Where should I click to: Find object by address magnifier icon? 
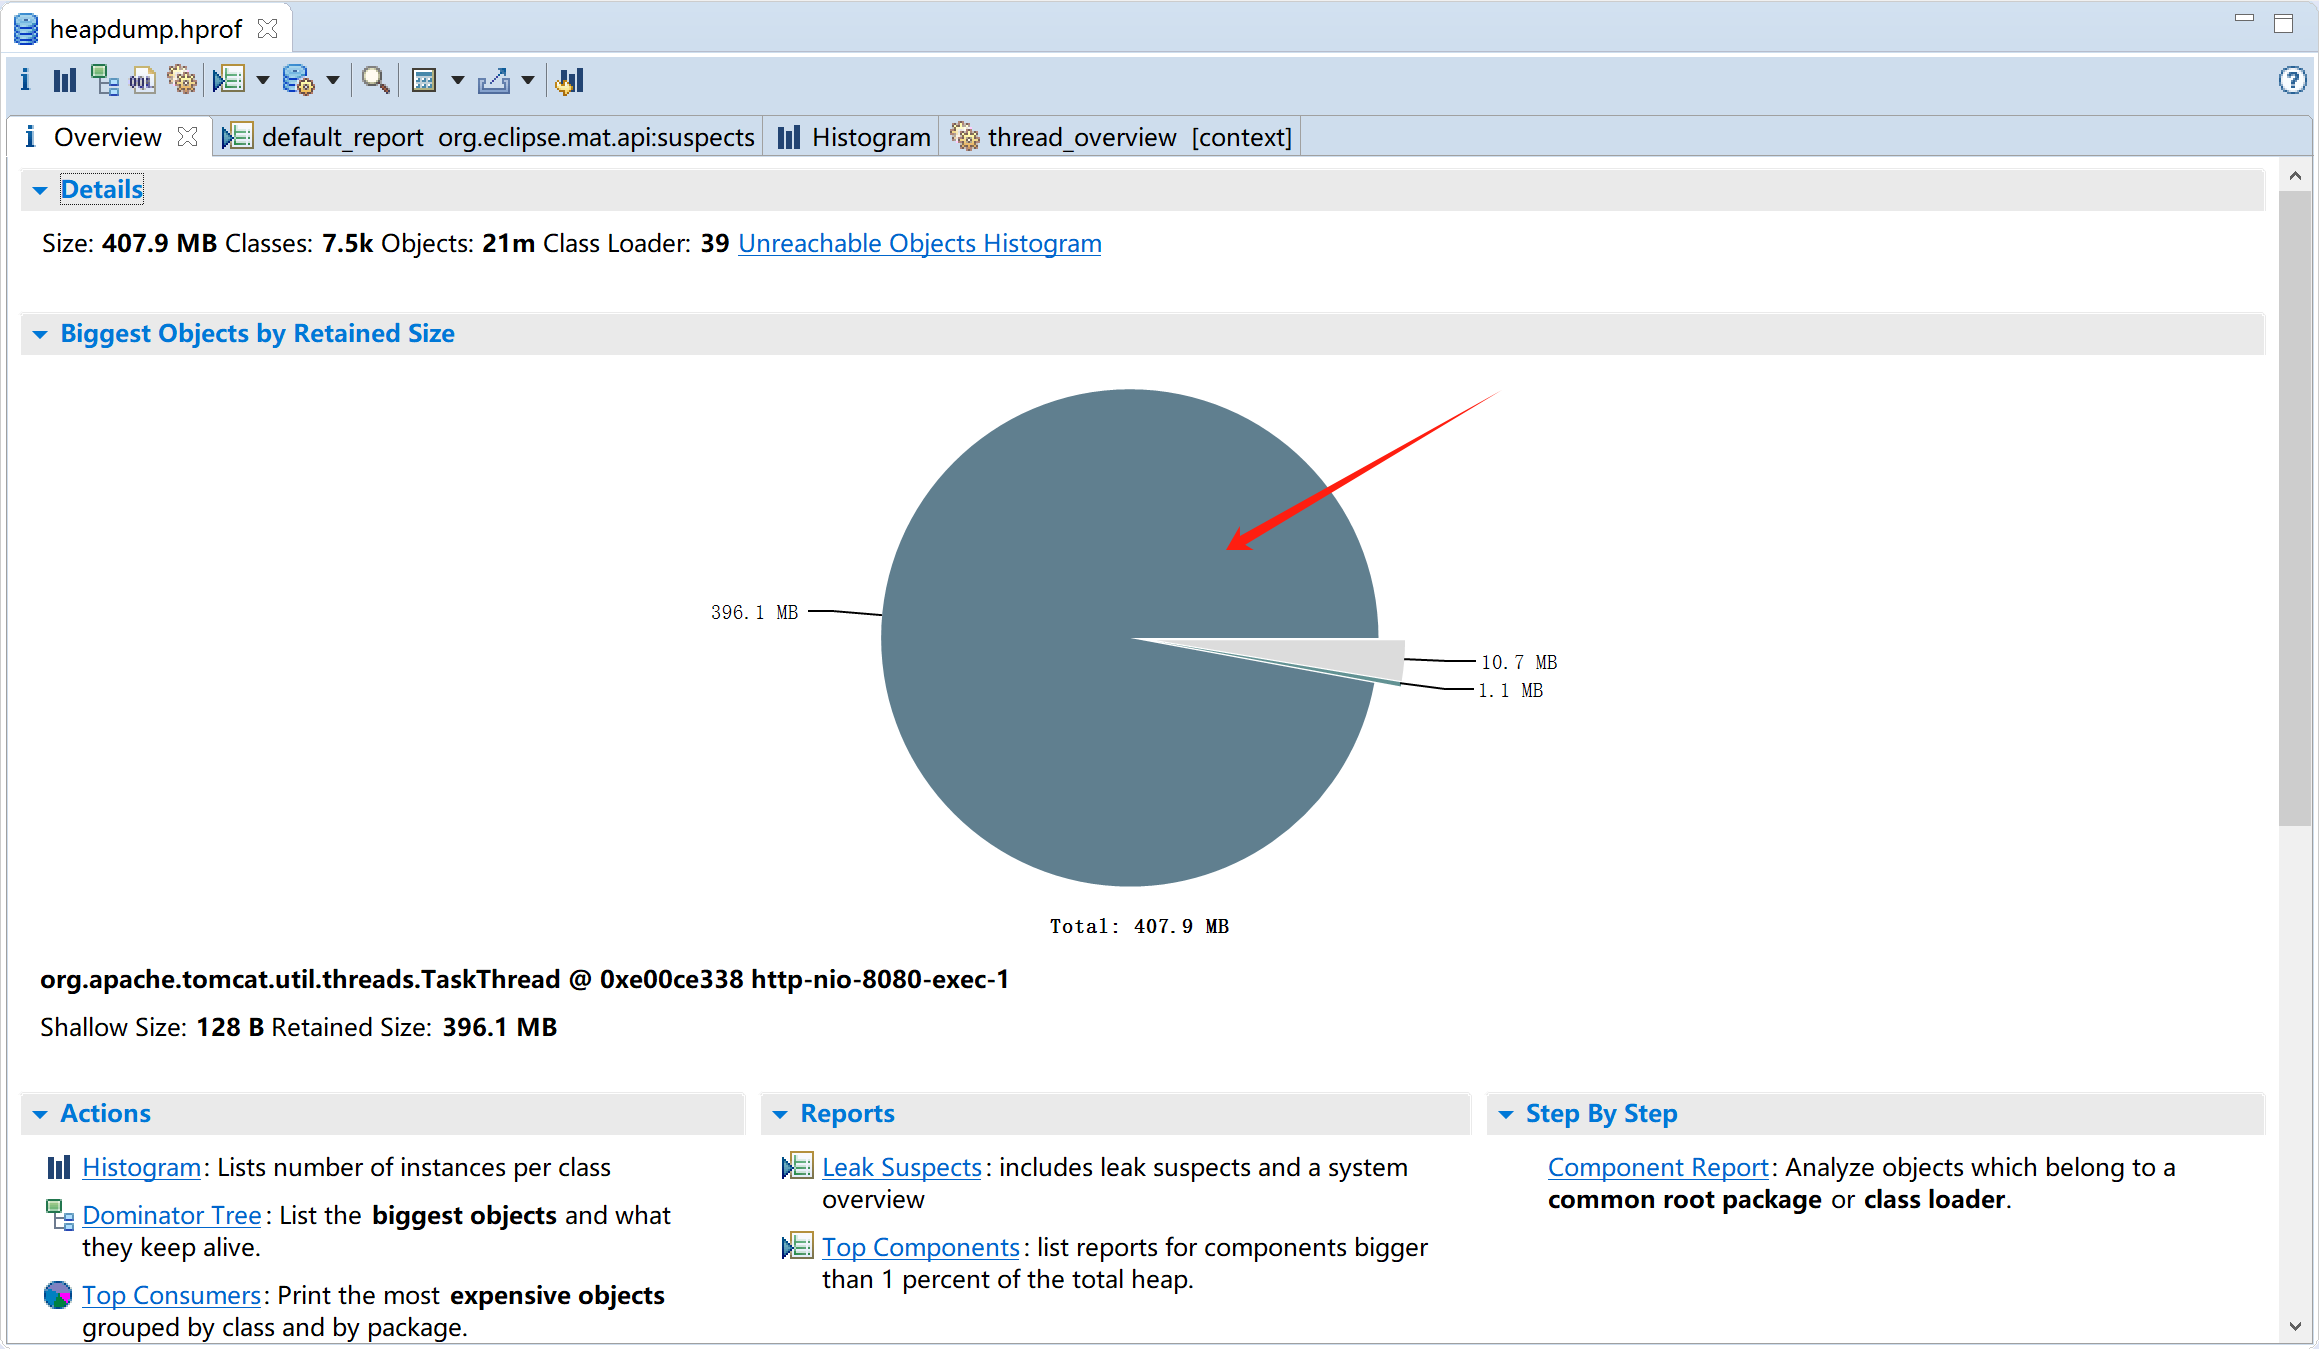(375, 80)
